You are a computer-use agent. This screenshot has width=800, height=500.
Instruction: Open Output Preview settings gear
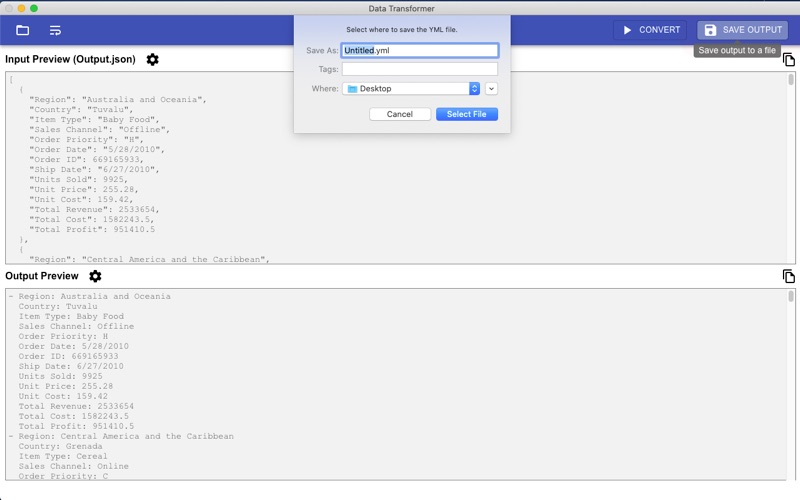95,276
